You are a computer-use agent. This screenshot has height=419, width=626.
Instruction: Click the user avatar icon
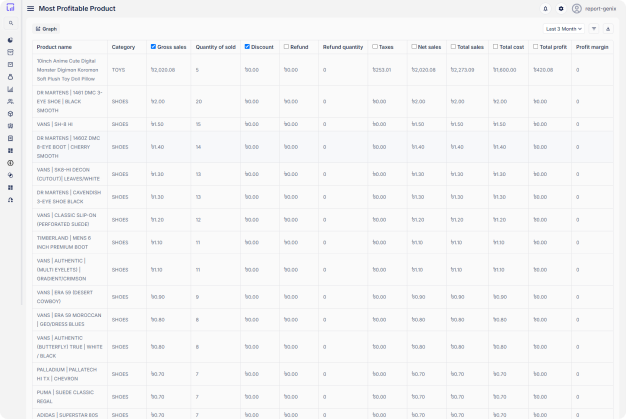click(x=576, y=8)
